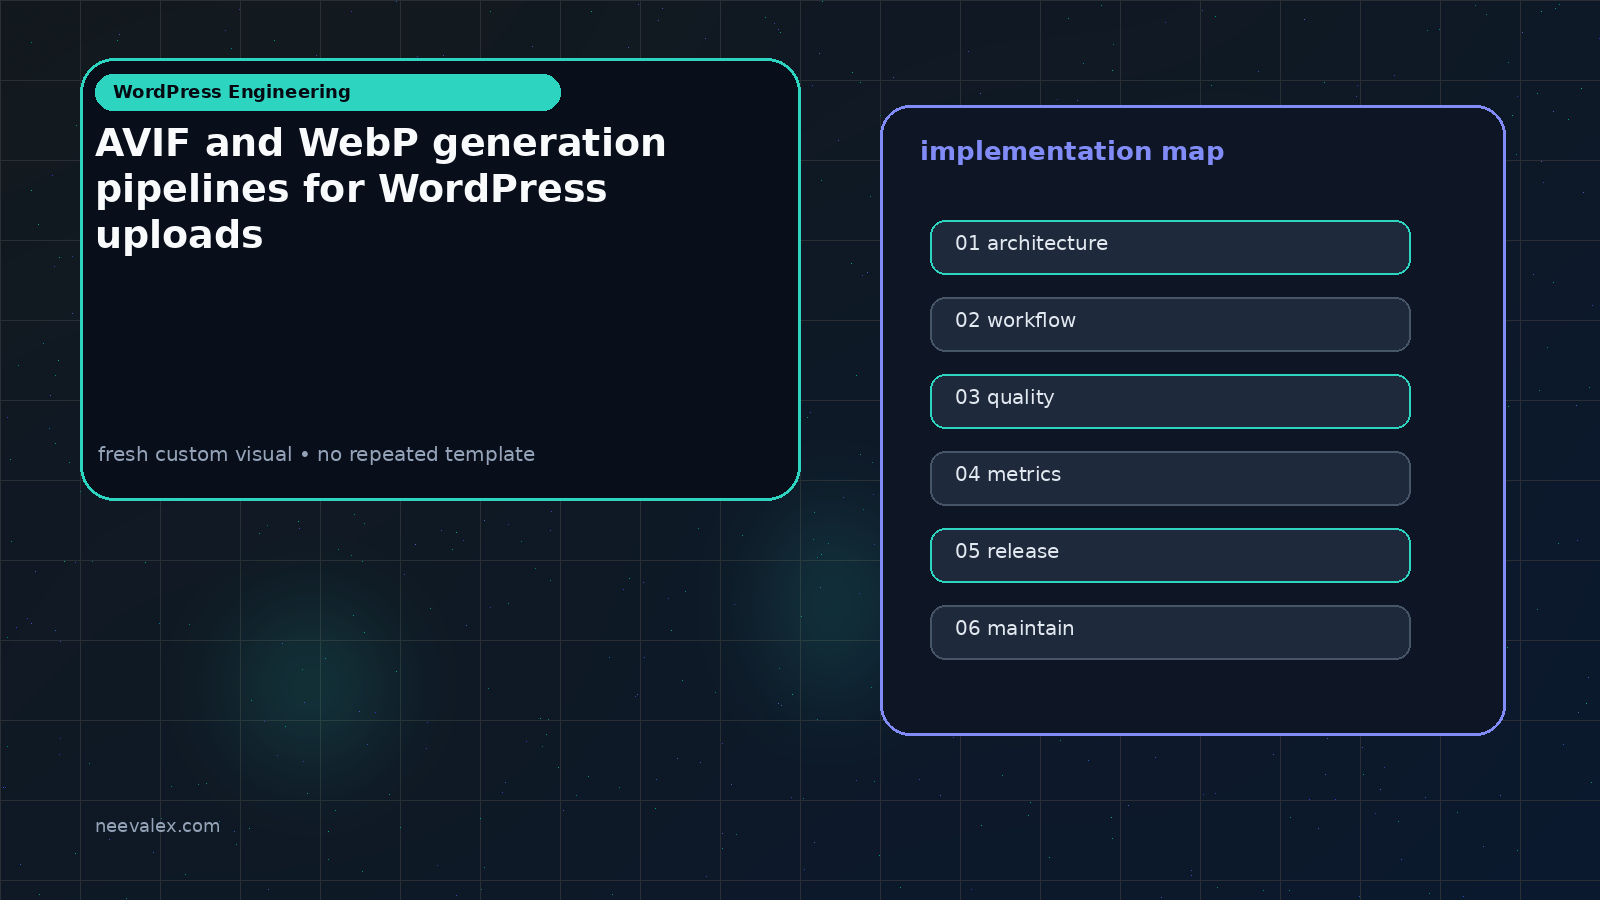The height and width of the screenshot is (900, 1600).
Task: Click the AVIF and WebP pipelines title
Action: coord(381,189)
